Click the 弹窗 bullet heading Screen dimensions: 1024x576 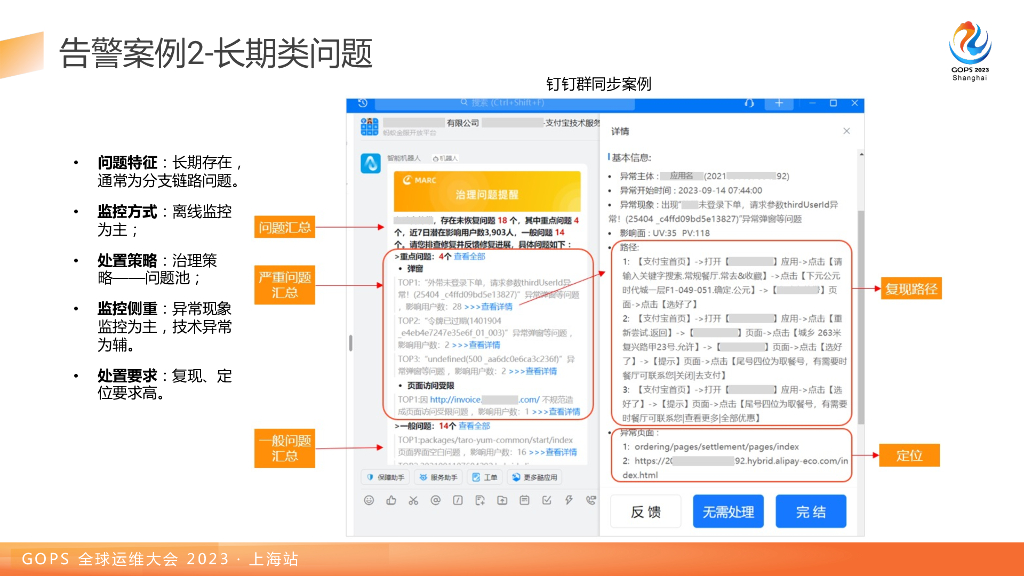[x=415, y=268]
